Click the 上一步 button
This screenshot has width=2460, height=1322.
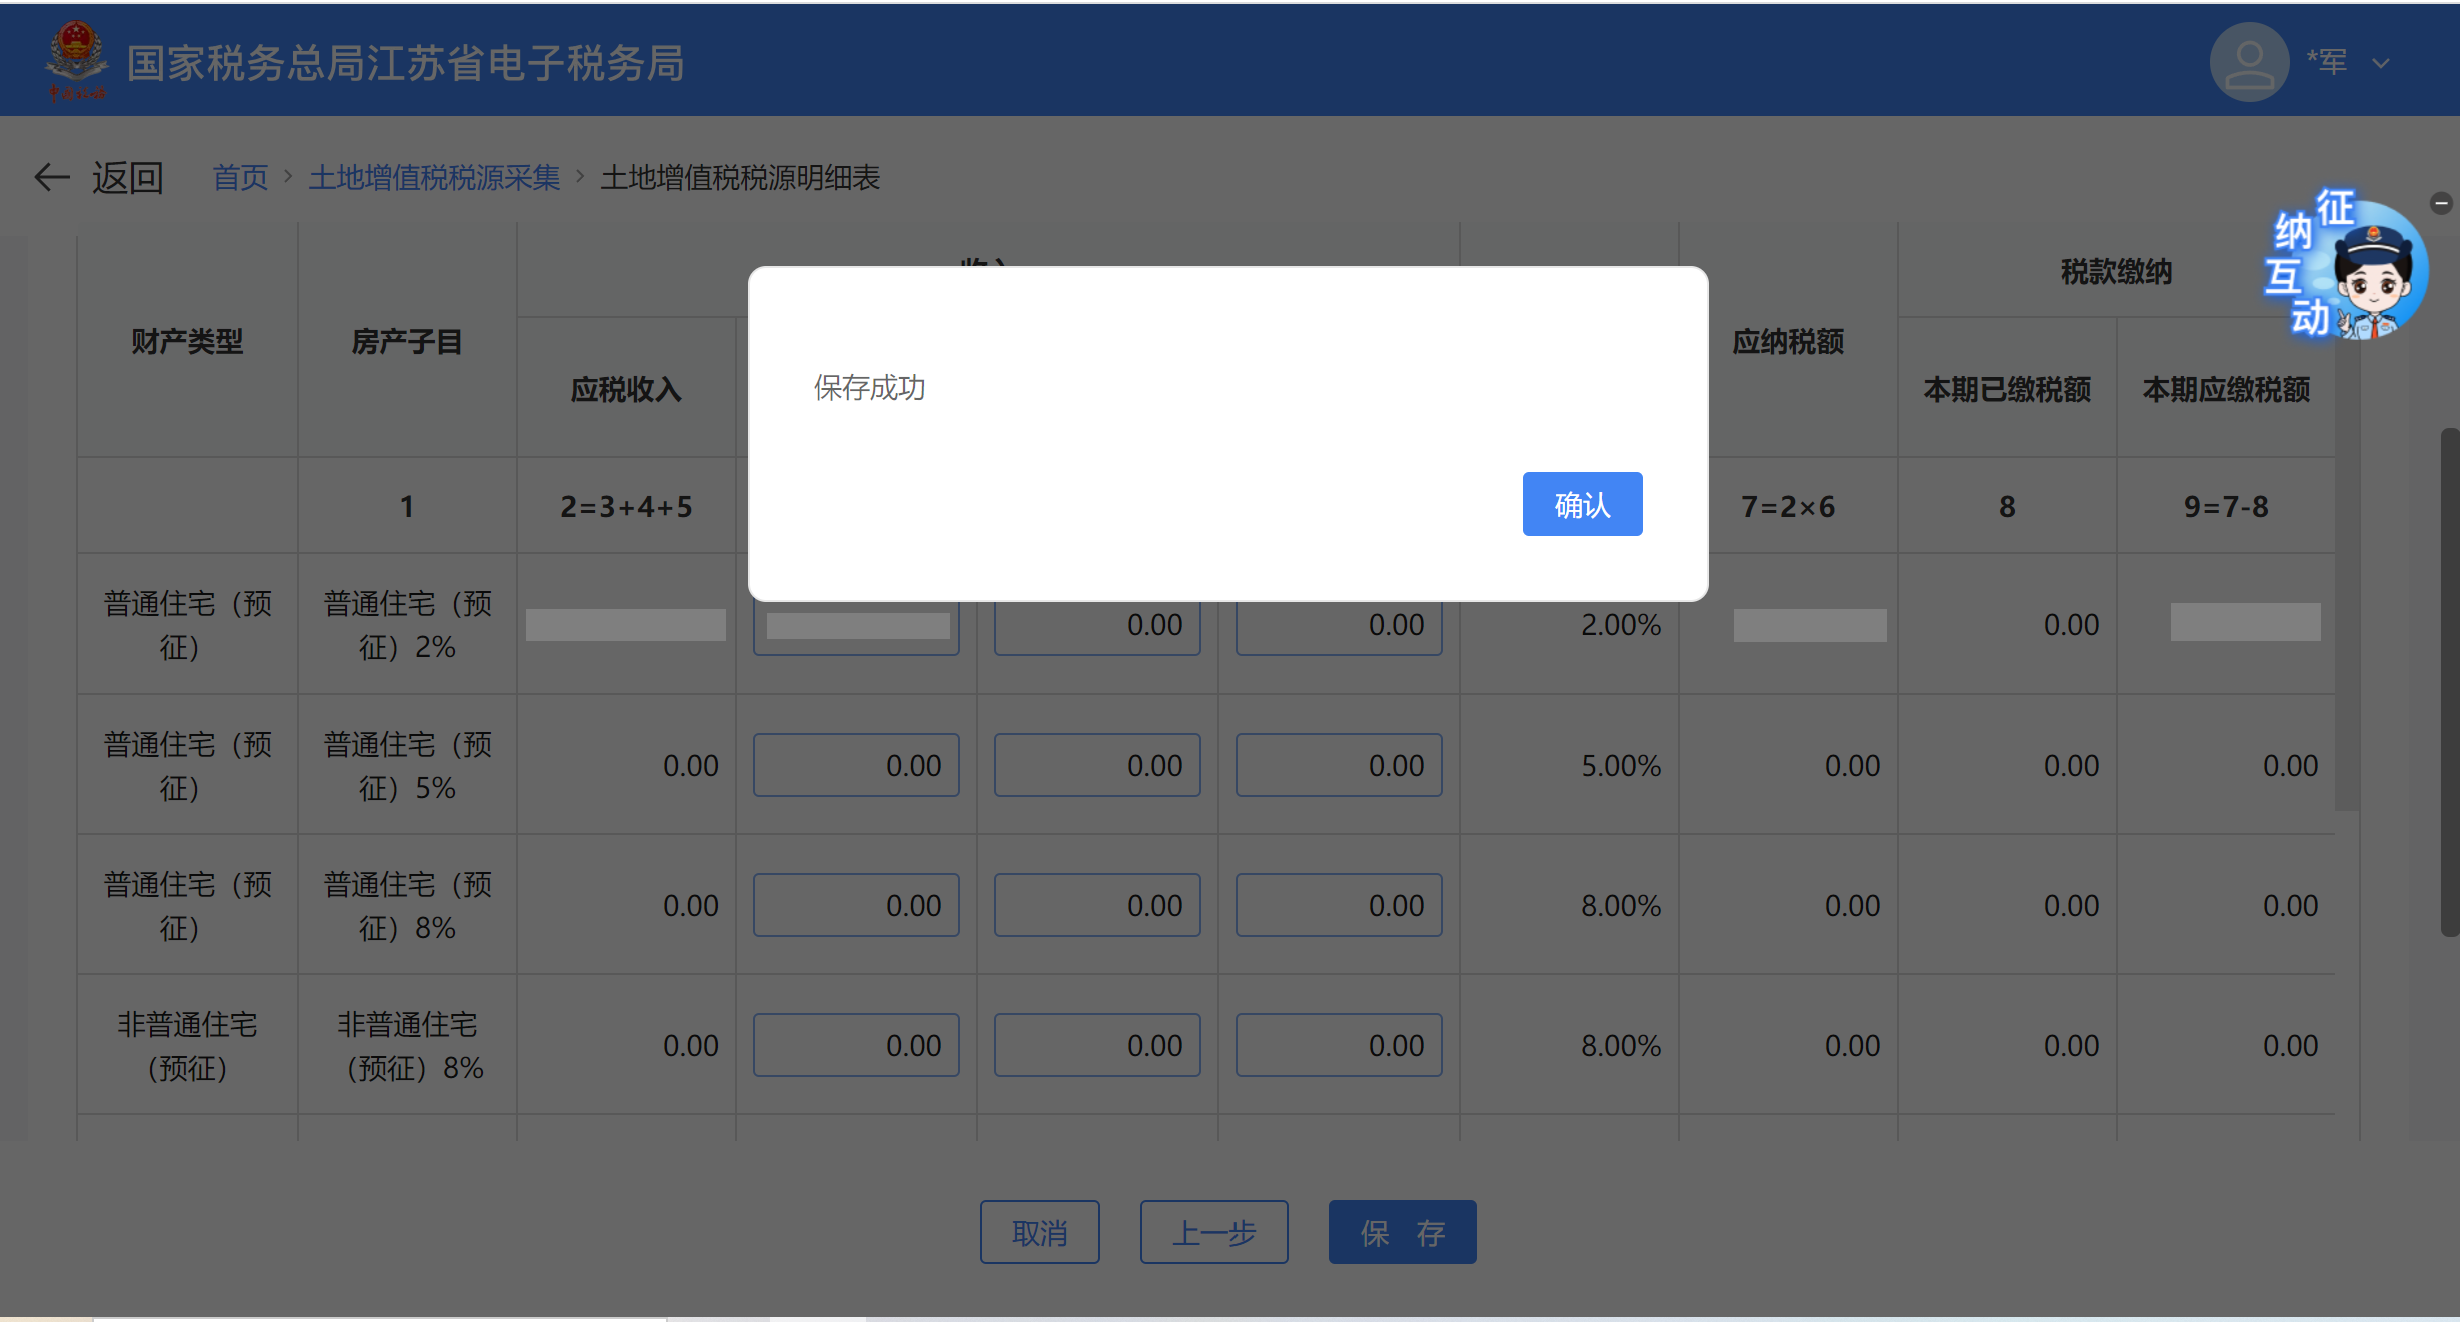(1213, 1232)
